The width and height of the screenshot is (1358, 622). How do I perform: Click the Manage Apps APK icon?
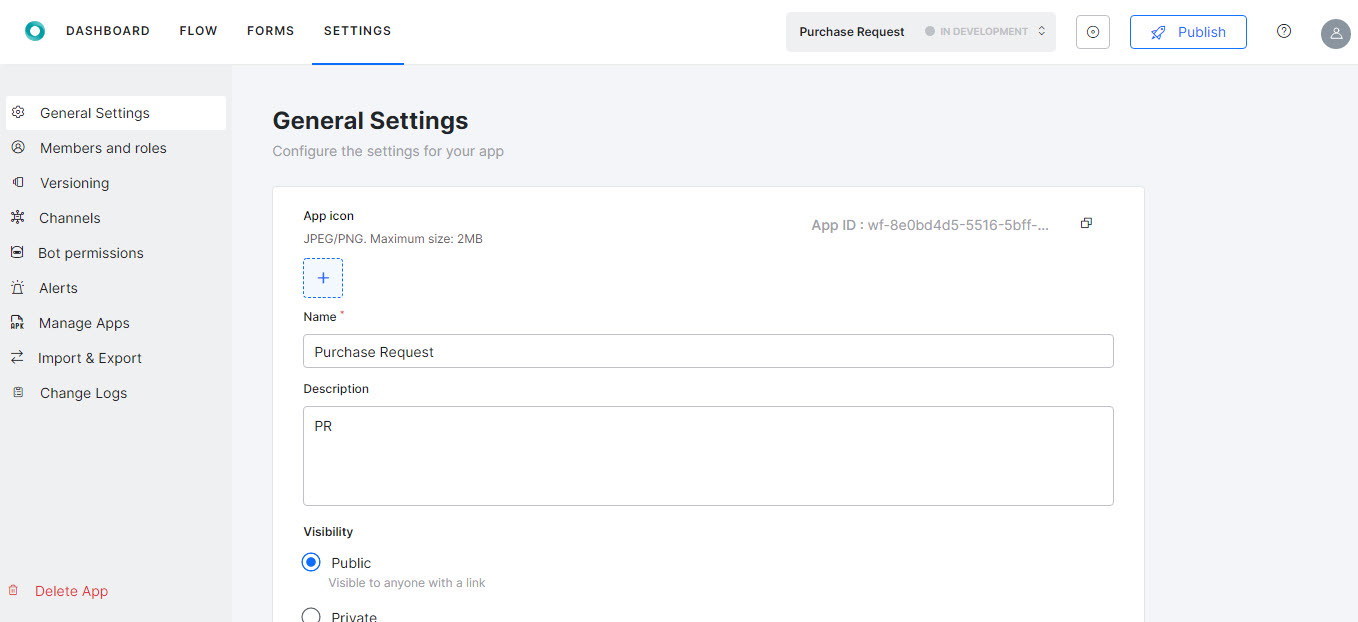(18, 322)
